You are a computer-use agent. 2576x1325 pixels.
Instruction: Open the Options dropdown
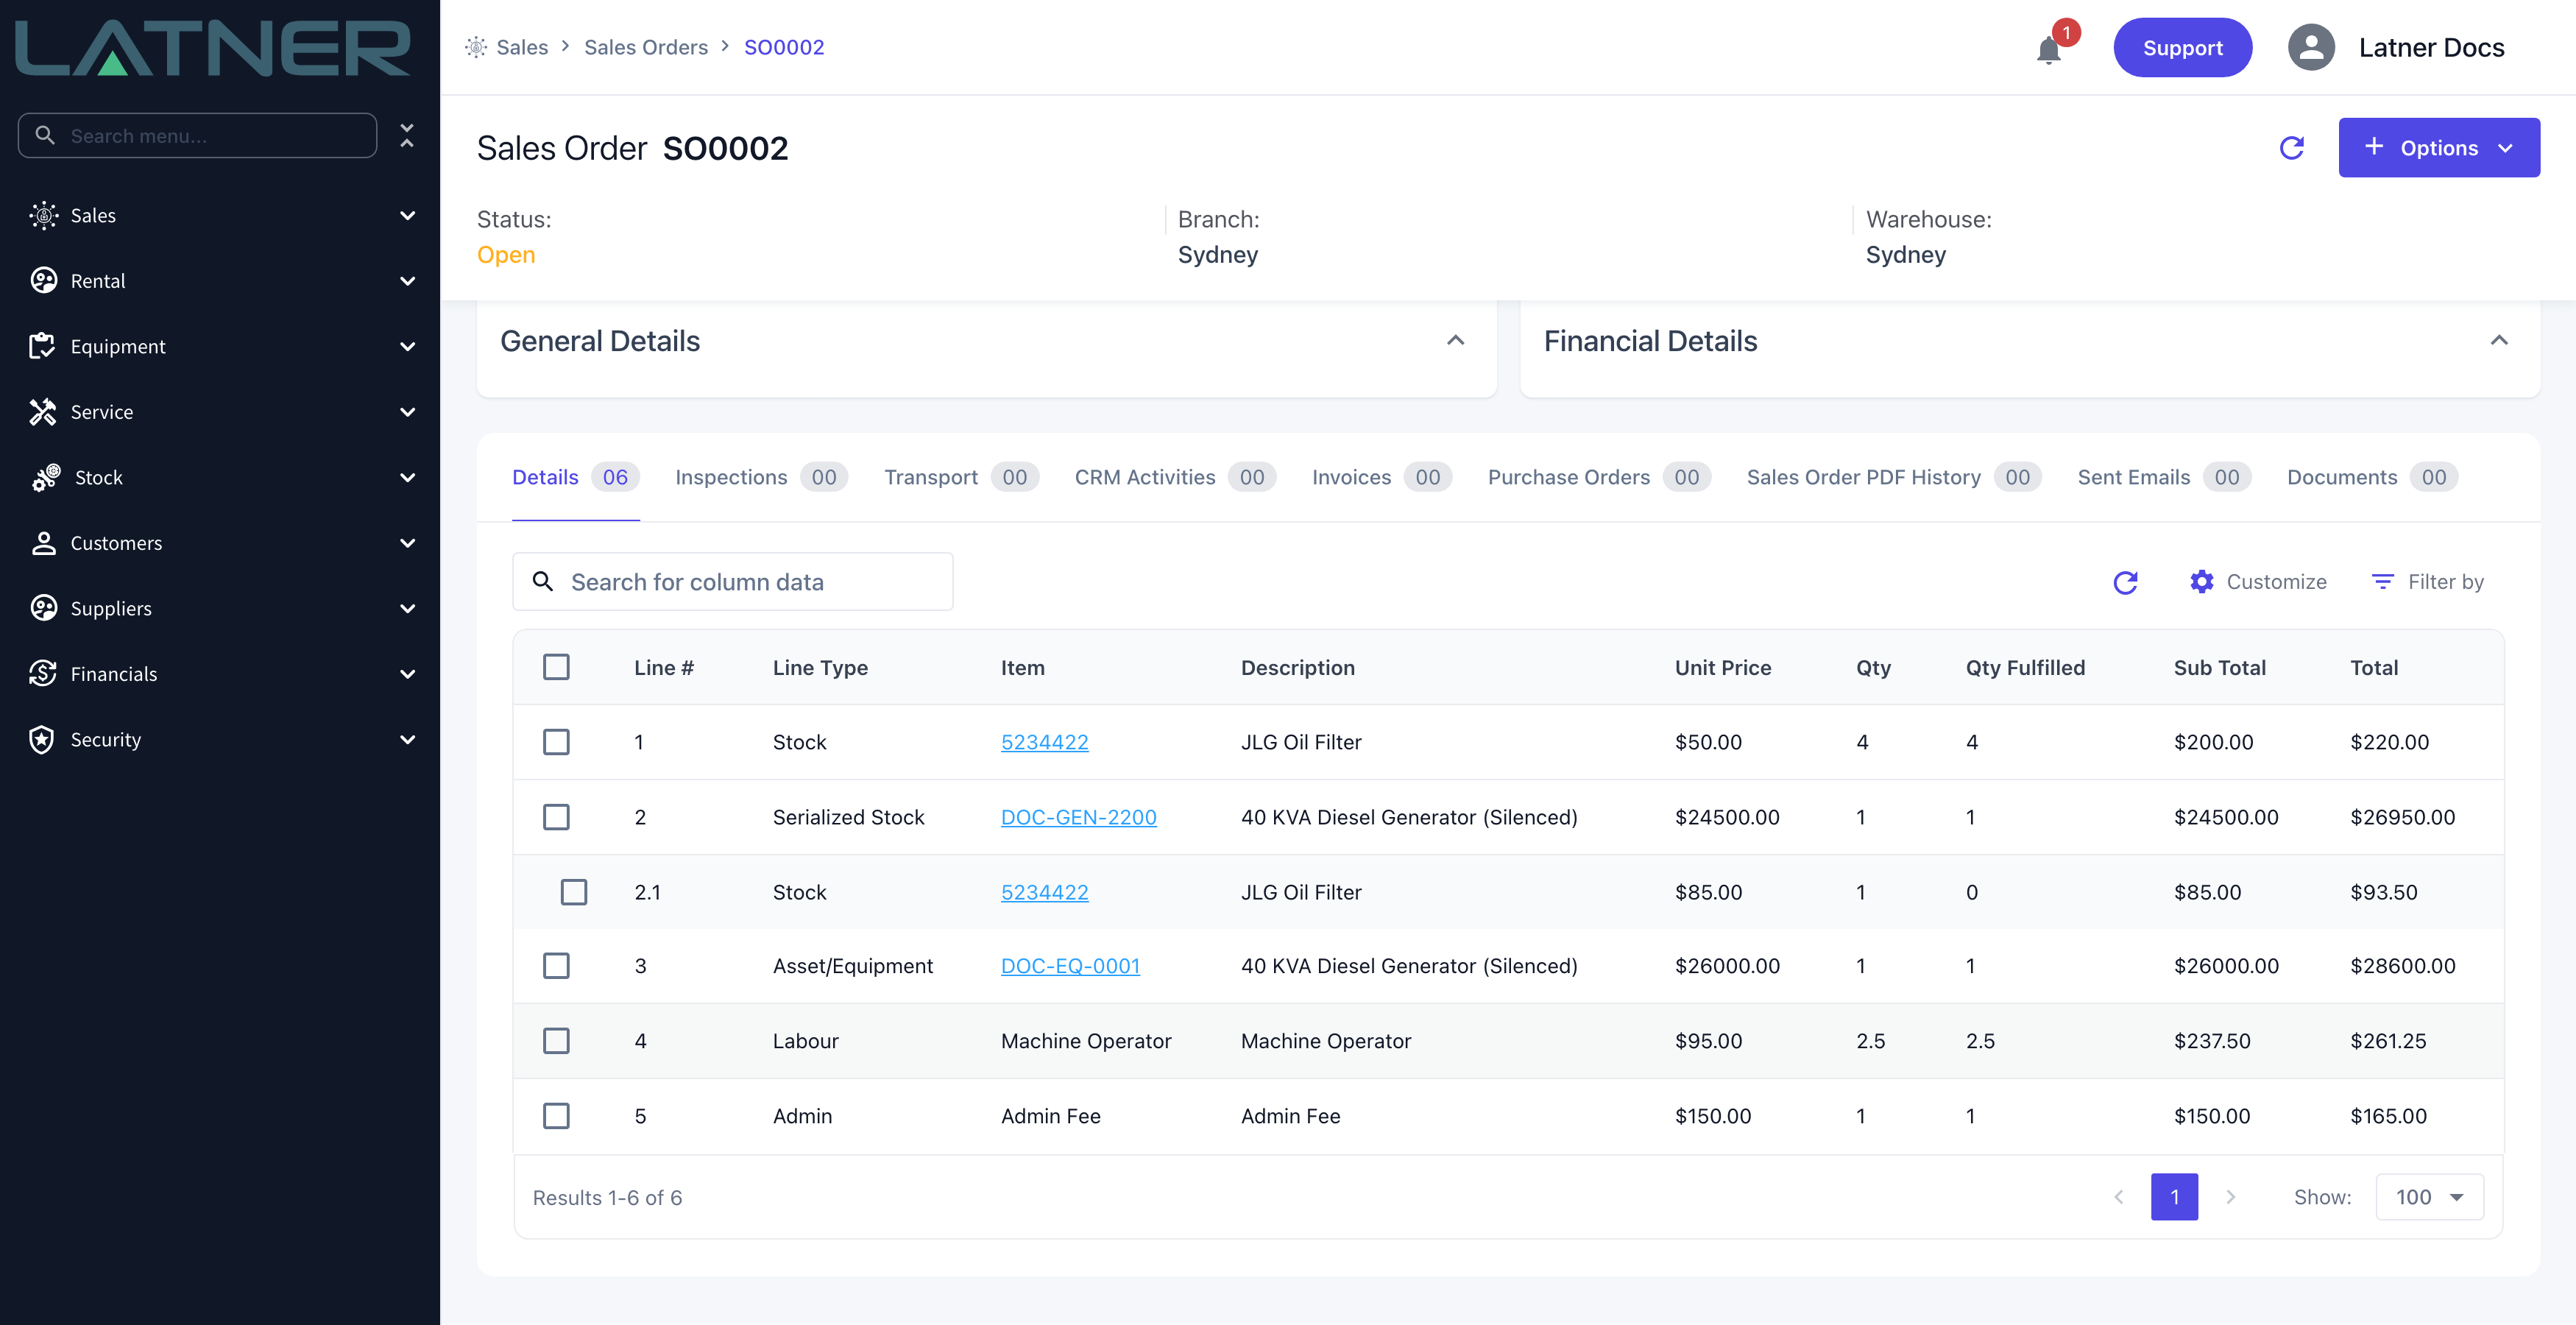(2438, 148)
